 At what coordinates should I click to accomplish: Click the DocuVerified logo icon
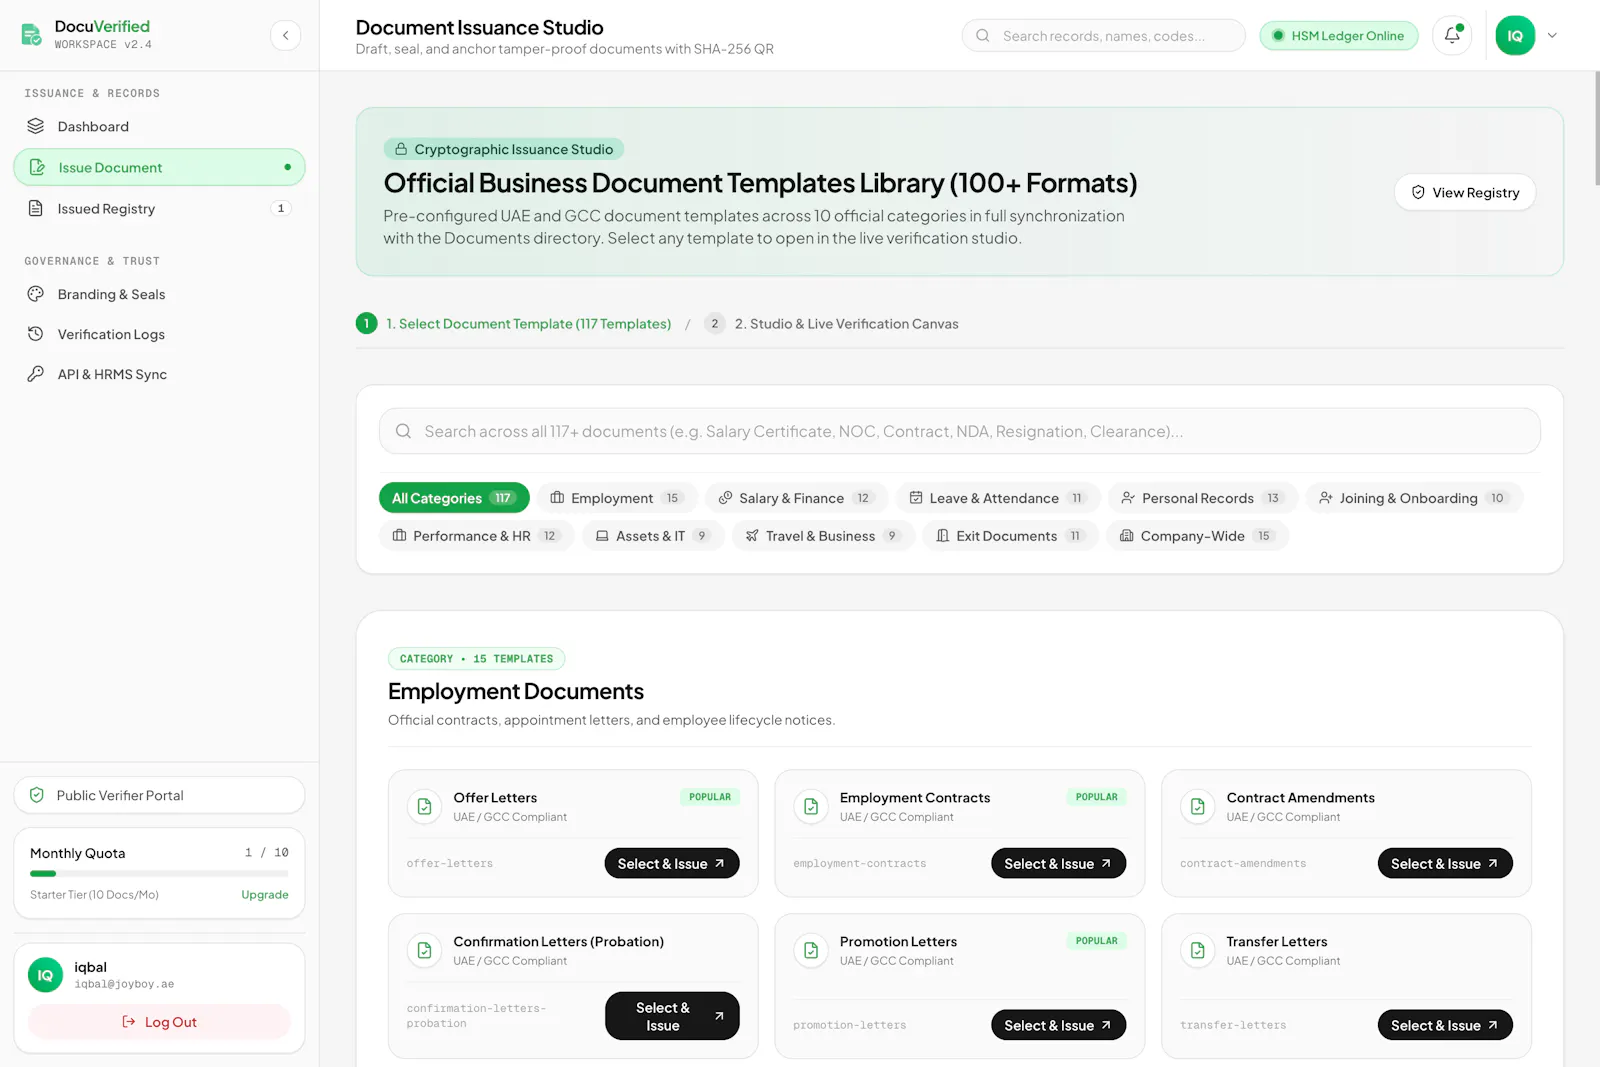(32, 35)
